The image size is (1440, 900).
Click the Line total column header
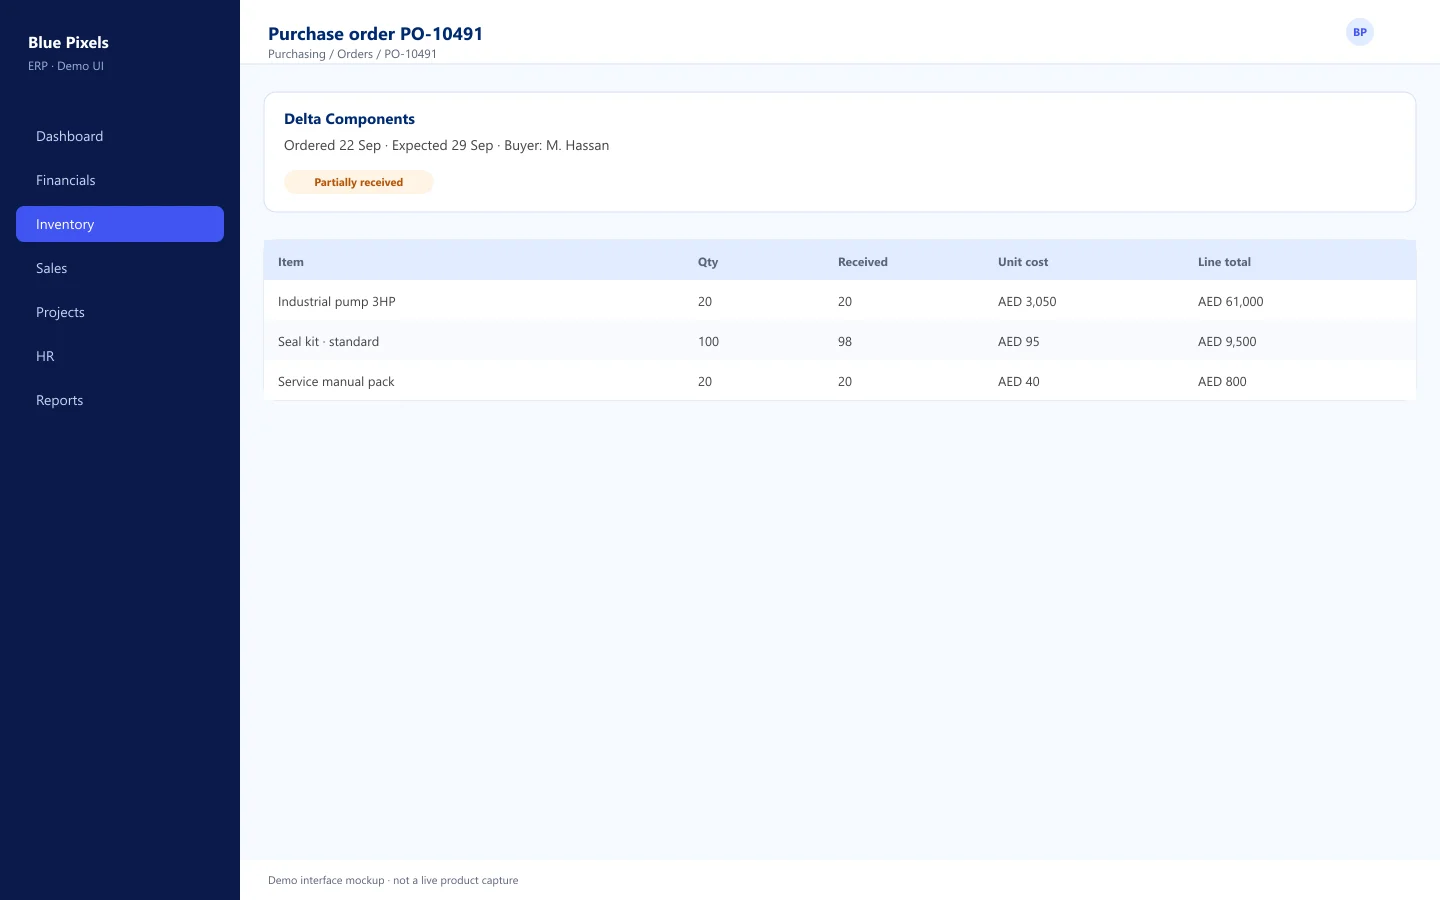(1224, 262)
